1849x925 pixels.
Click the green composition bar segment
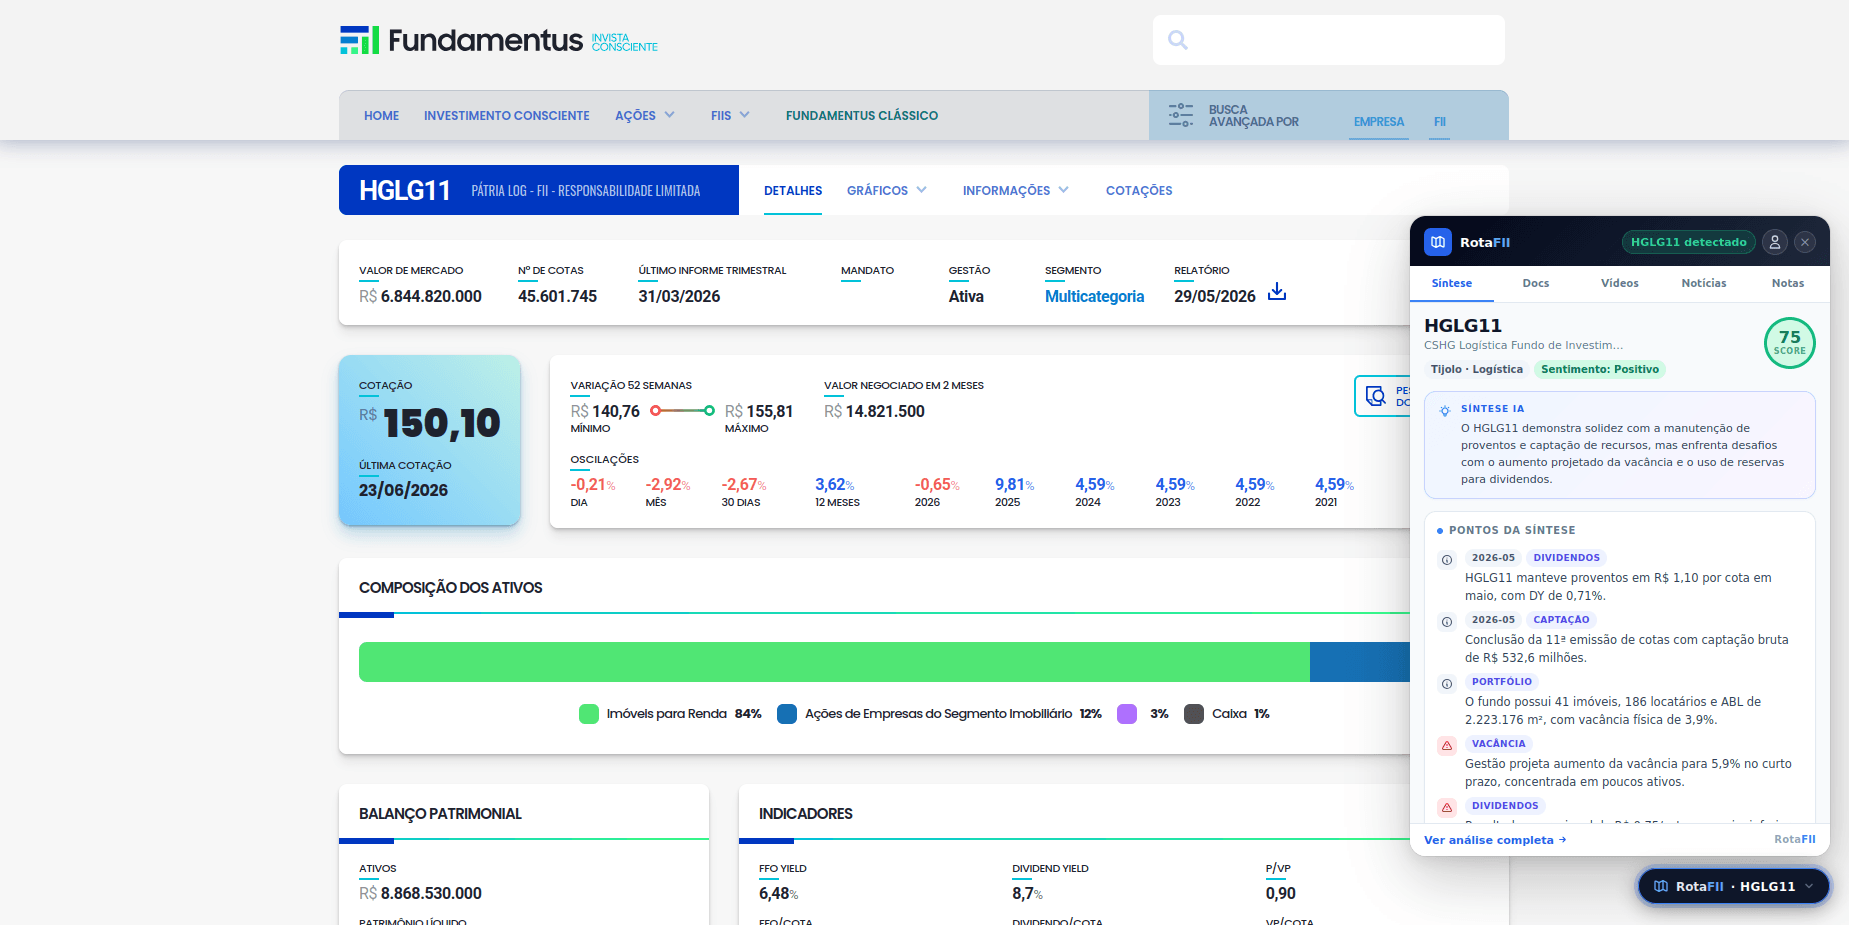point(834,662)
